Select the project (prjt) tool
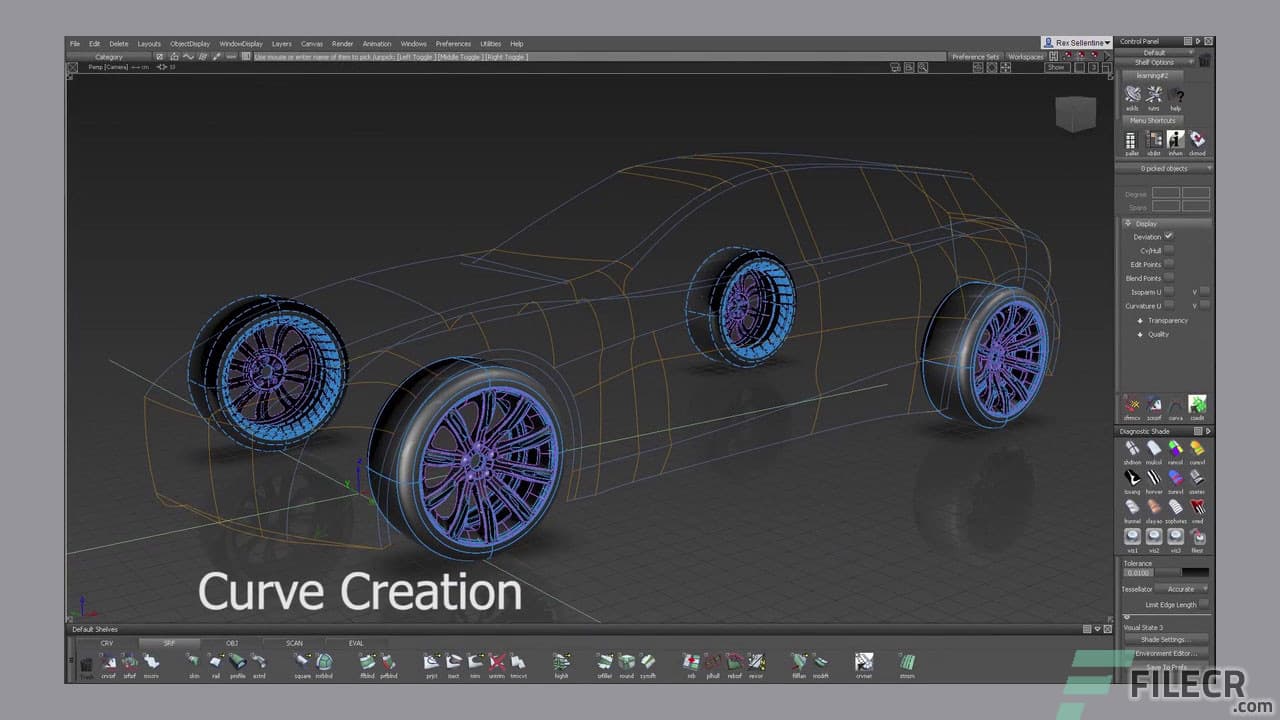 (431, 663)
